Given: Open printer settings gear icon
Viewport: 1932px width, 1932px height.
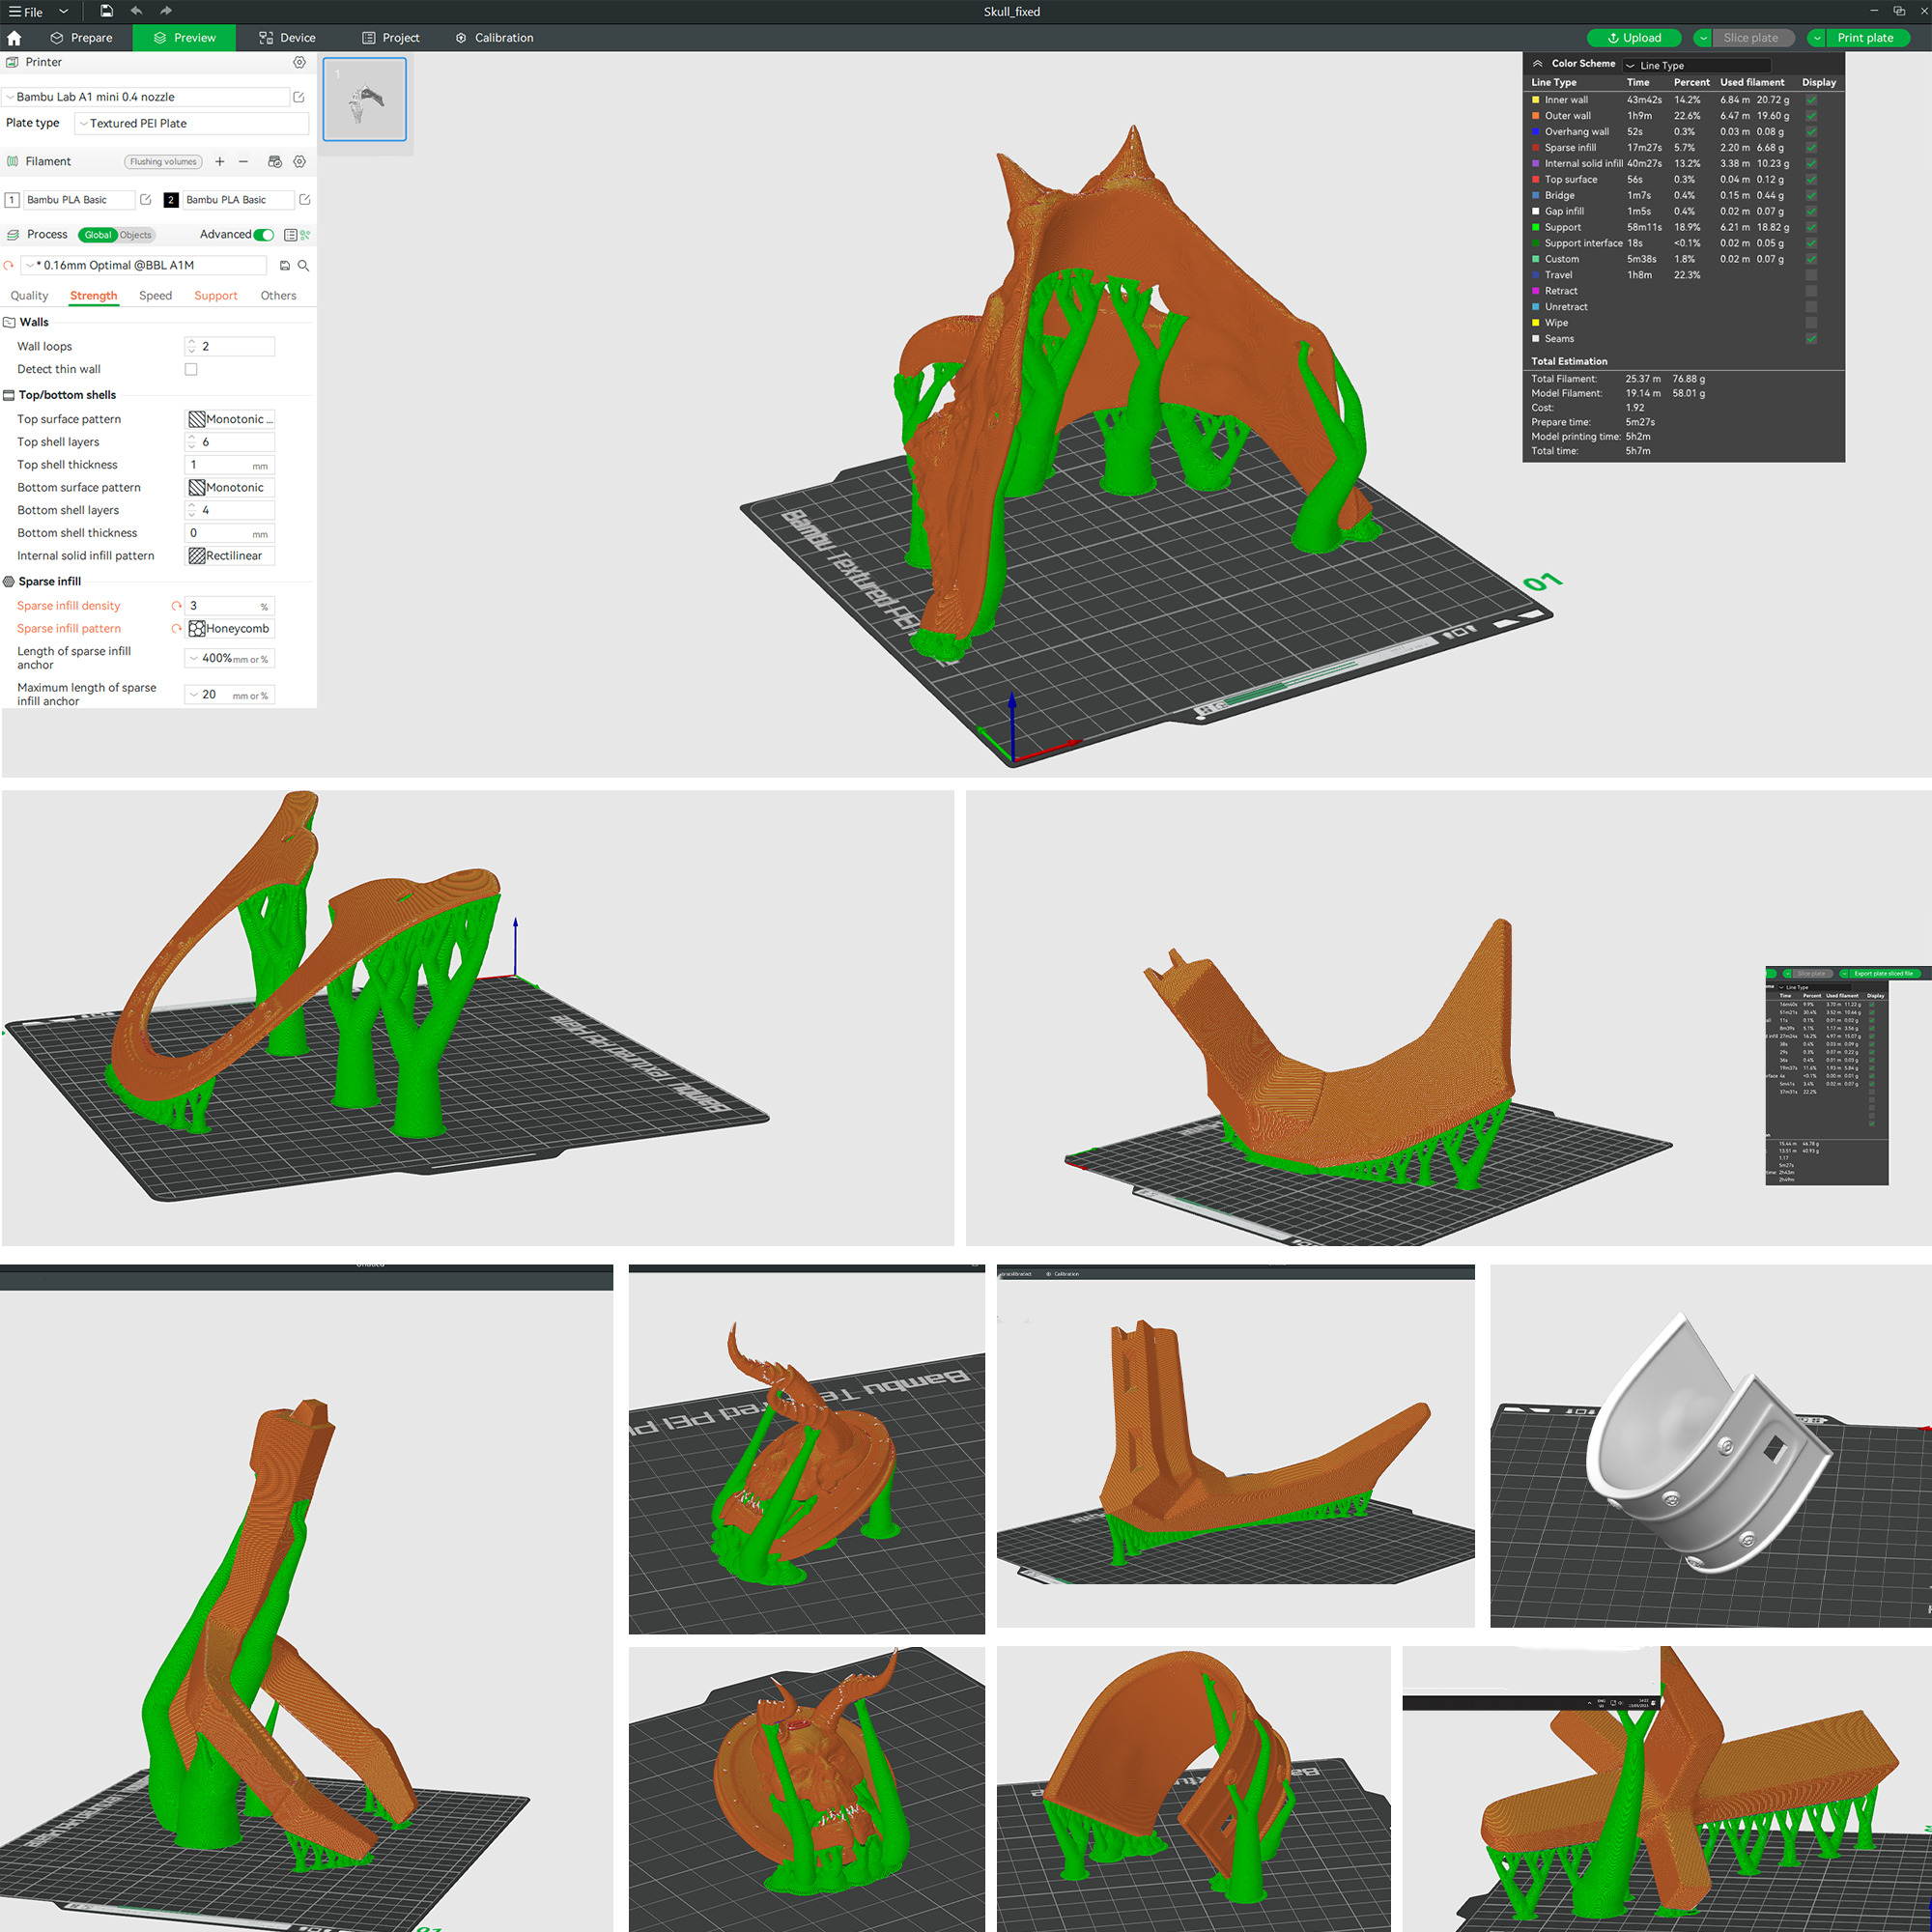Looking at the screenshot, I should tap(299, 62).
